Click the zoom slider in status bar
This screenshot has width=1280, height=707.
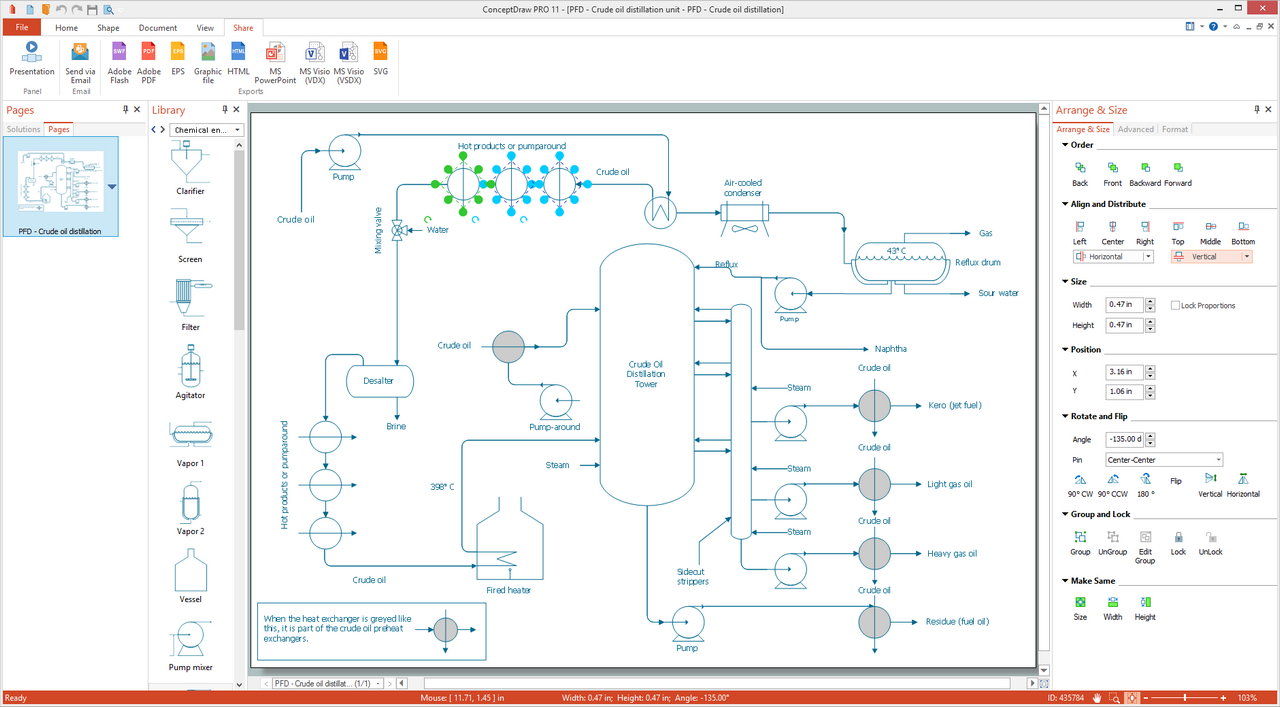click(x=1185, y=697)
